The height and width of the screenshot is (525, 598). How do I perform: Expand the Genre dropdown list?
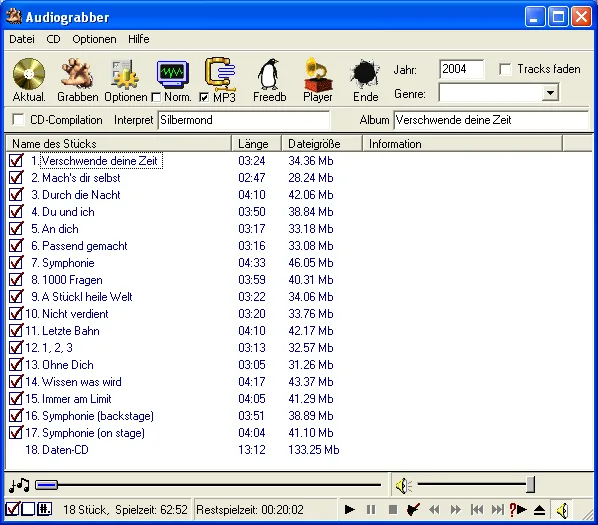click(550, 93)
